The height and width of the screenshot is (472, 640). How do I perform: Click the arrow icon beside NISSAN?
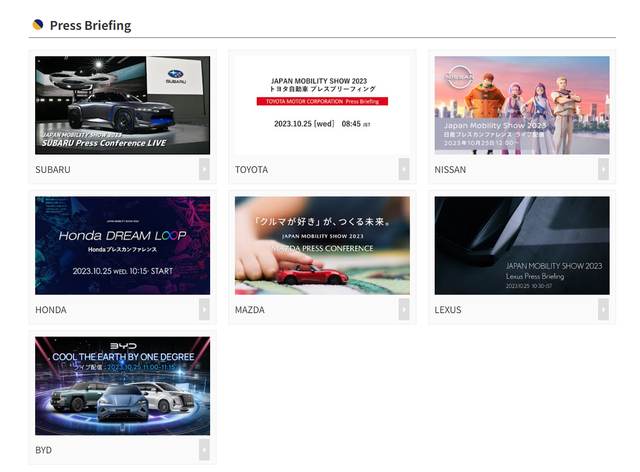click(x=604, y=169)
